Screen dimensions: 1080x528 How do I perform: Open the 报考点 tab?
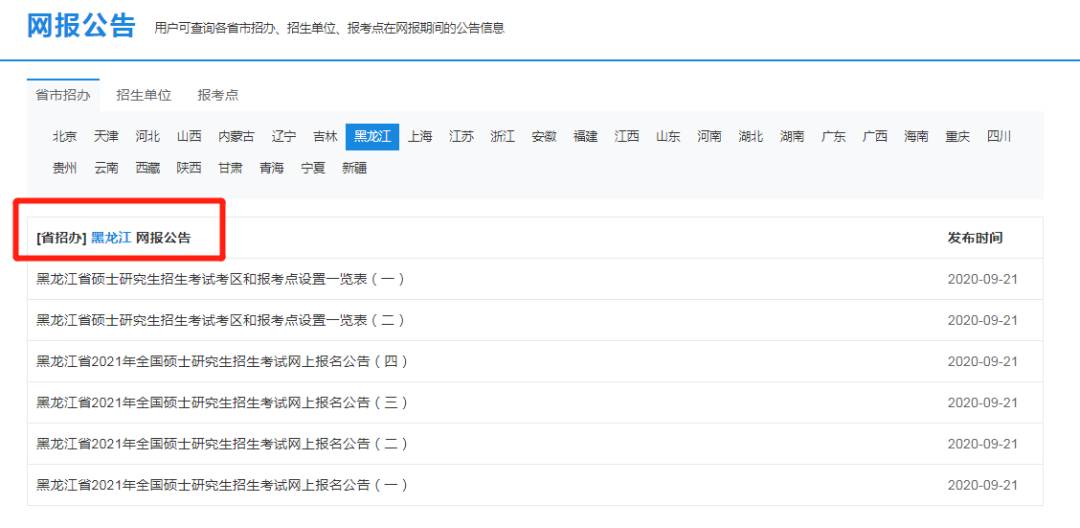click(x=218, y=95)
